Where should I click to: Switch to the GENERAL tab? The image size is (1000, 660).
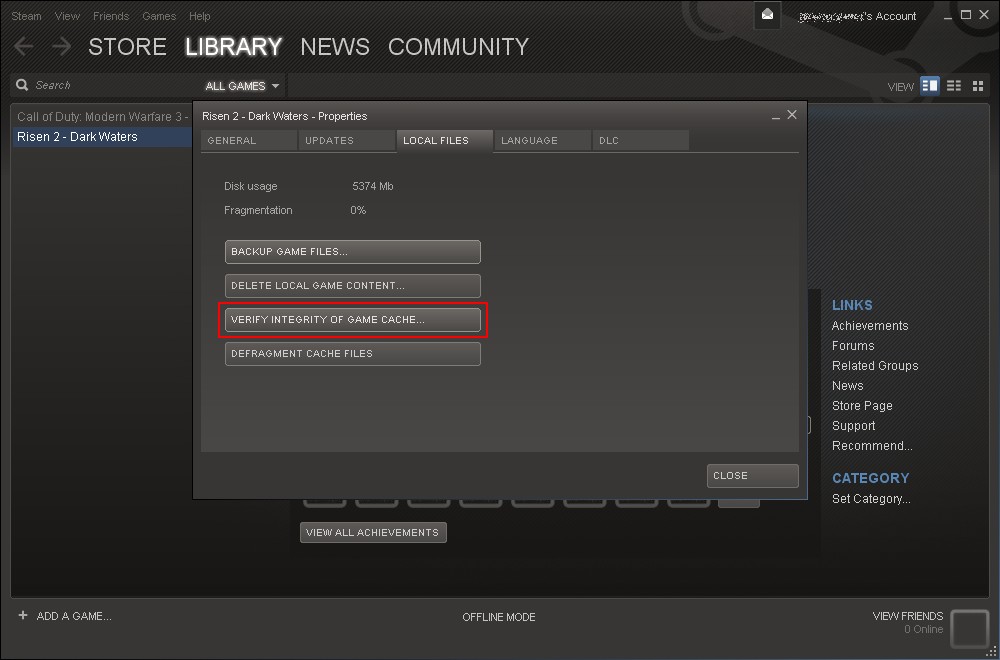tap(249, 141)
